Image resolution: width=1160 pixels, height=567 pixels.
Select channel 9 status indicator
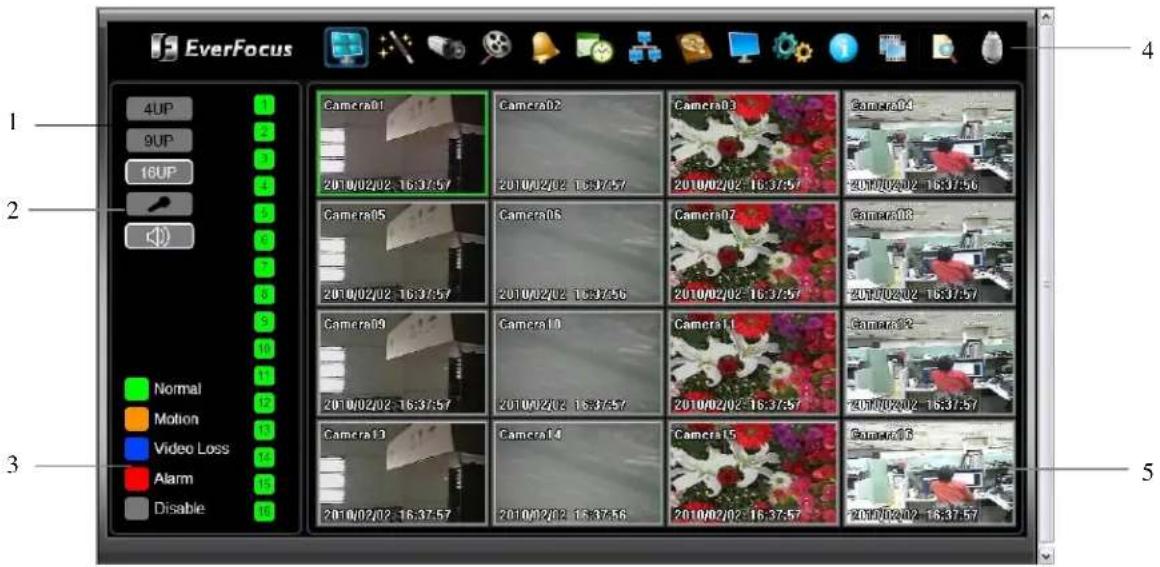click(266, 321)
